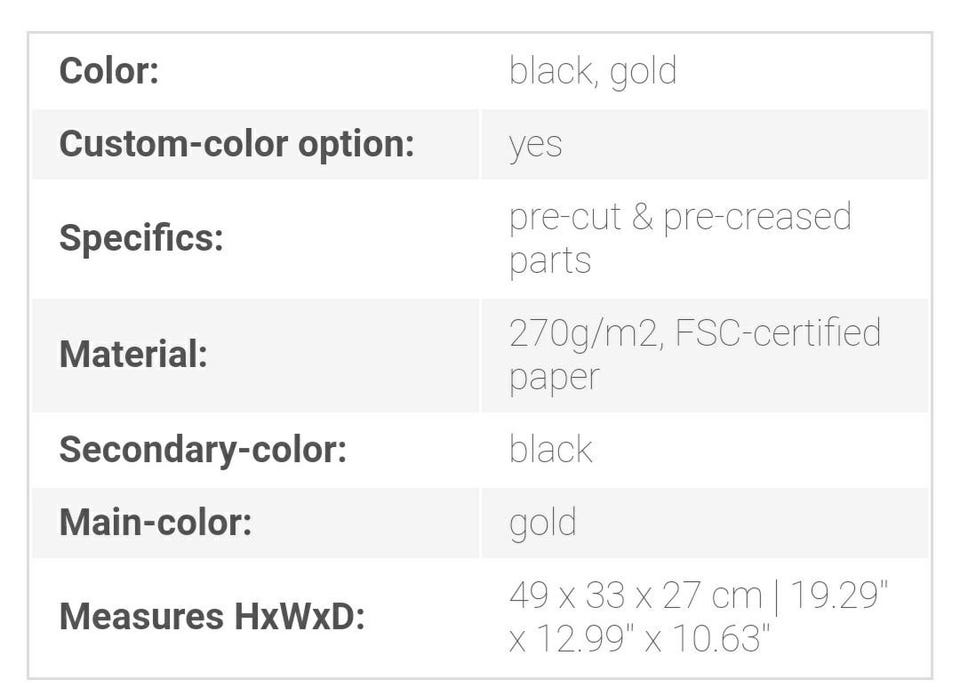Click the word paper in Material value
The image size is (960, 687).
(x=554, y=379)
